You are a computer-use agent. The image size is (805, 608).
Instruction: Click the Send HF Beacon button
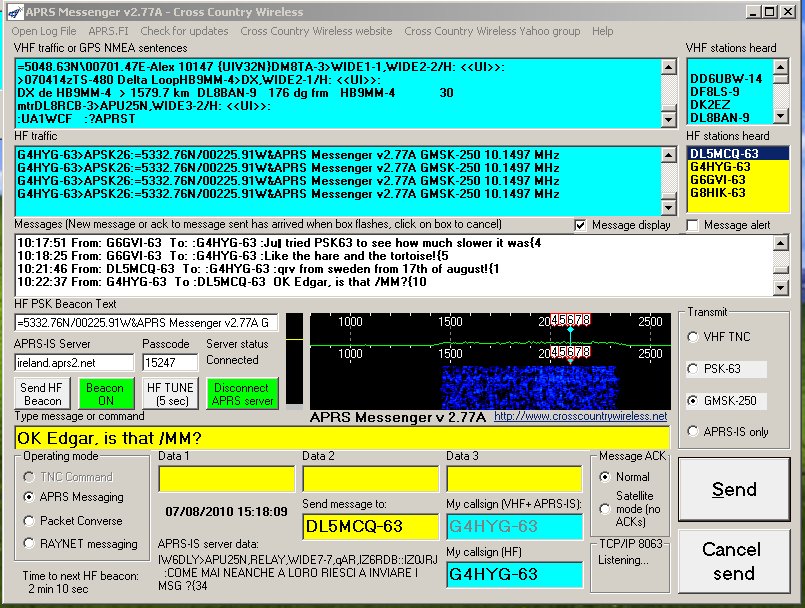[41, 394]
